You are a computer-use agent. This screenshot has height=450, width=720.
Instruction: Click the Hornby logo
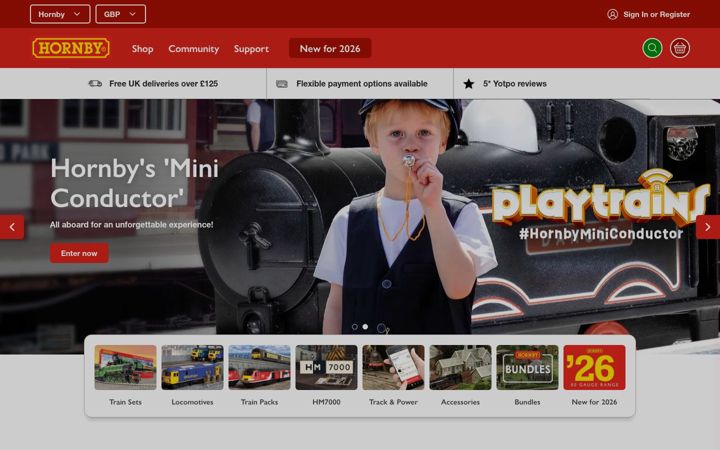point(71,48)
